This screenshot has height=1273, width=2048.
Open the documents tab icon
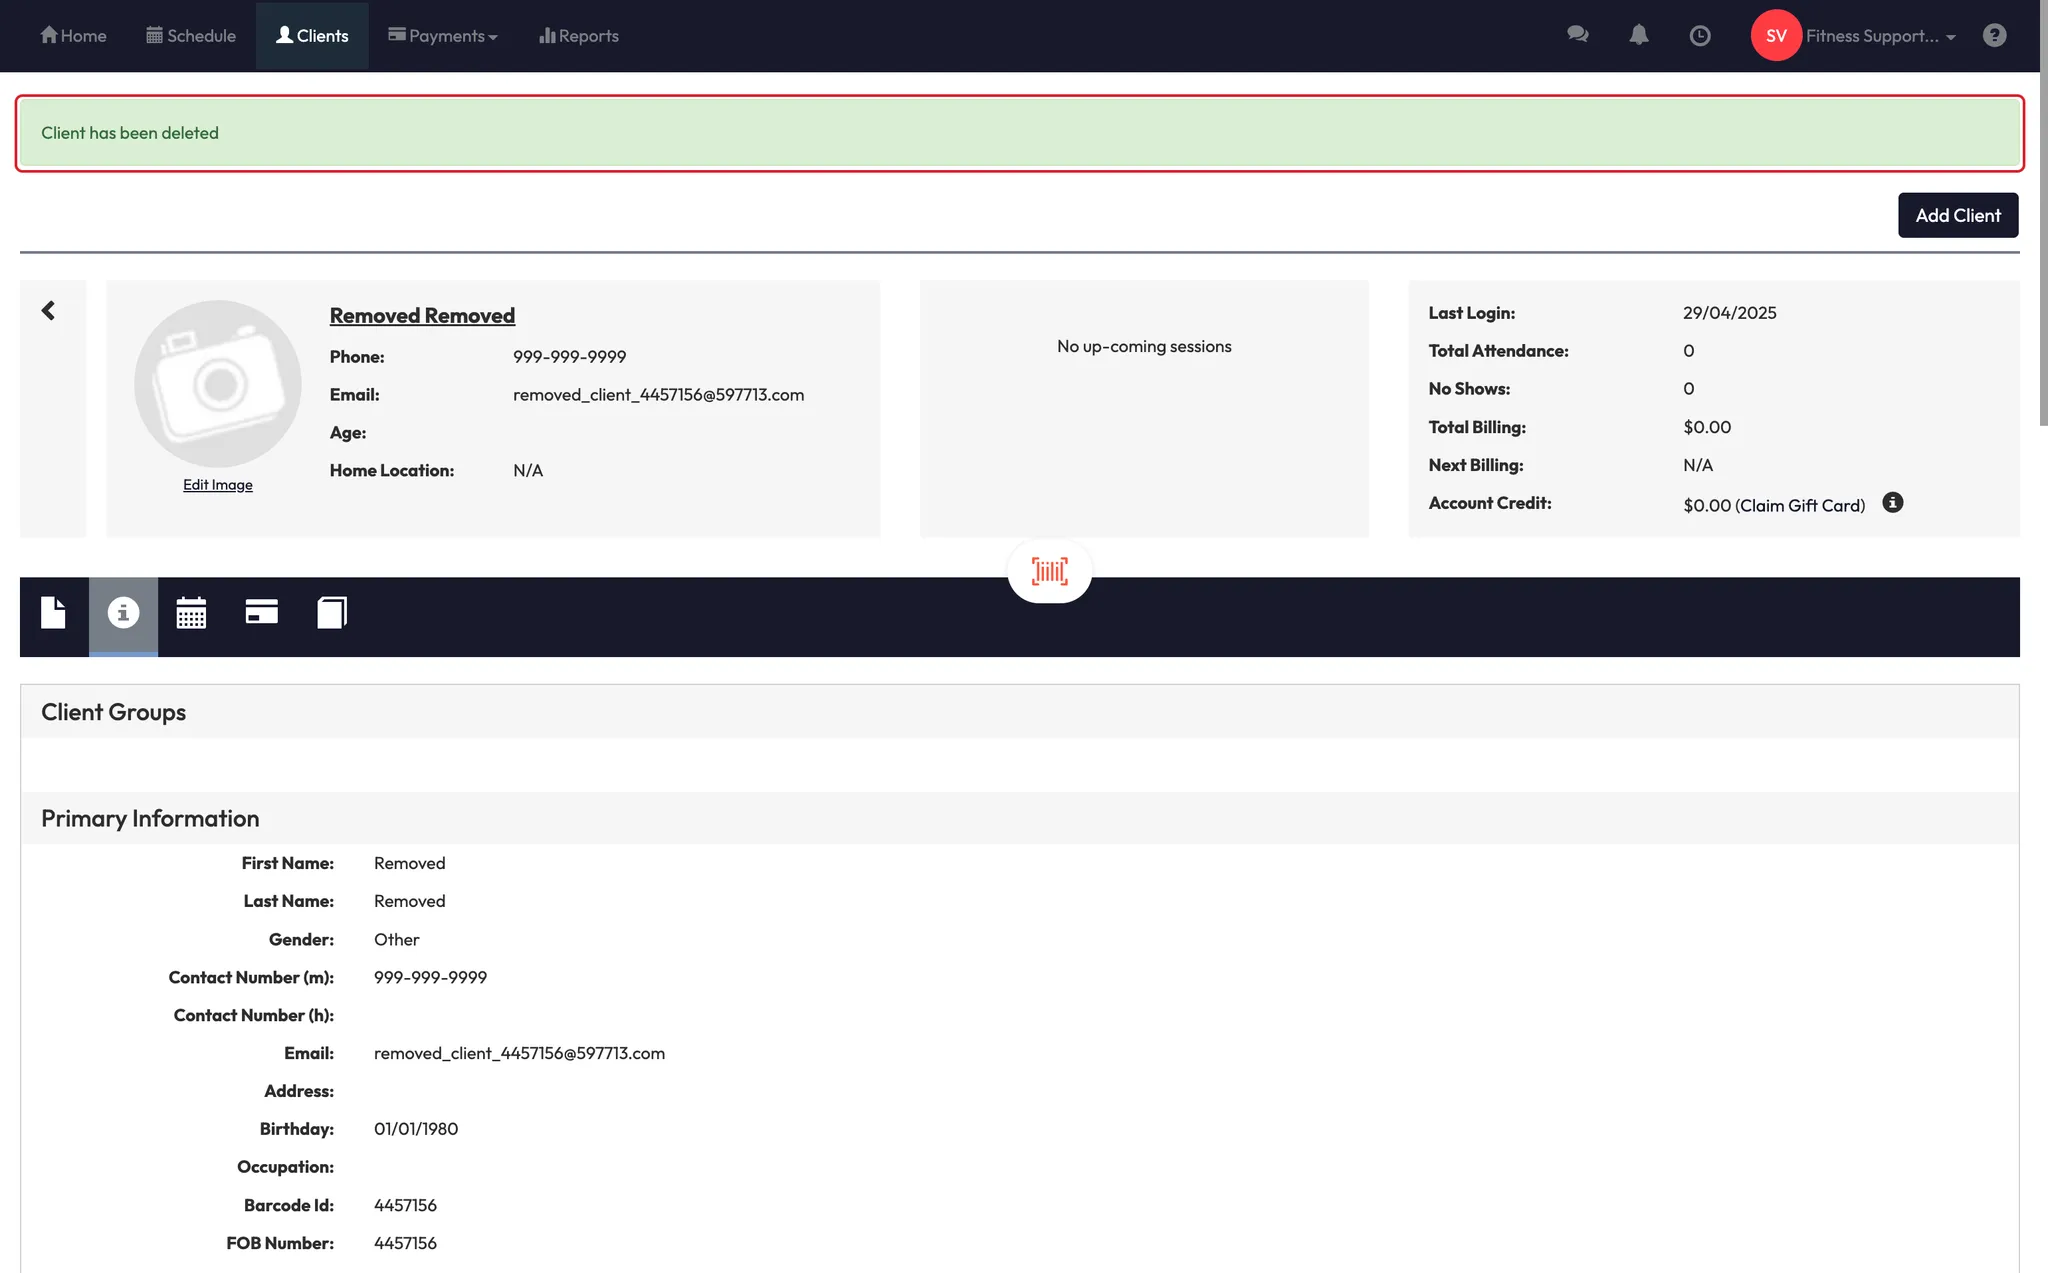tap(54, 613)
